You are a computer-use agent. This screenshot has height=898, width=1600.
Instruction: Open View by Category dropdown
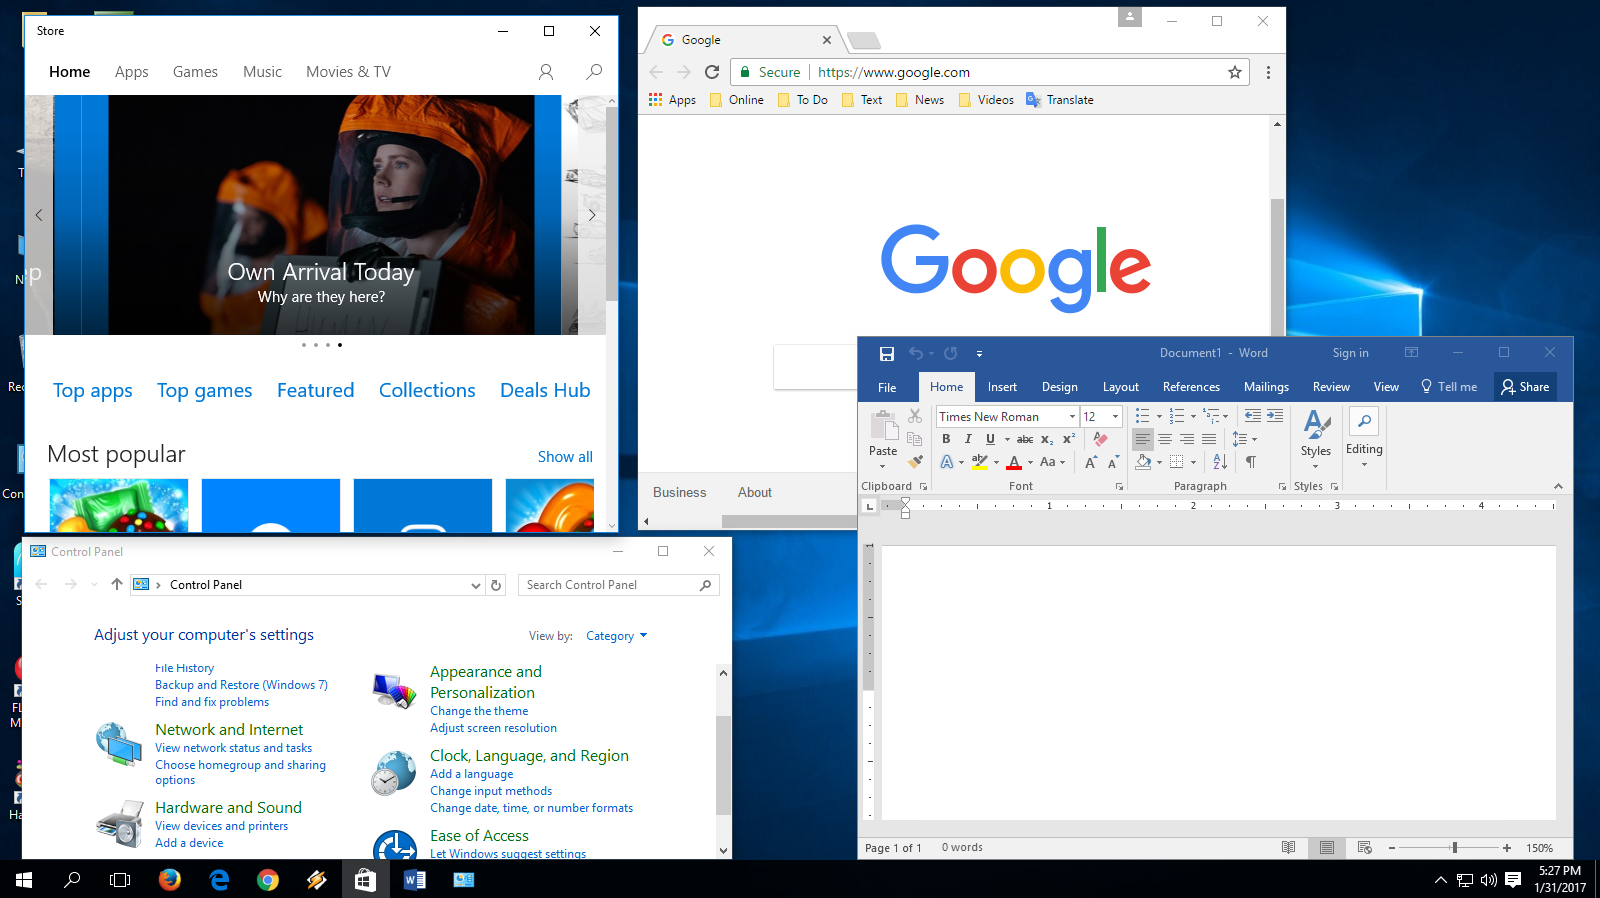(617, 636)
